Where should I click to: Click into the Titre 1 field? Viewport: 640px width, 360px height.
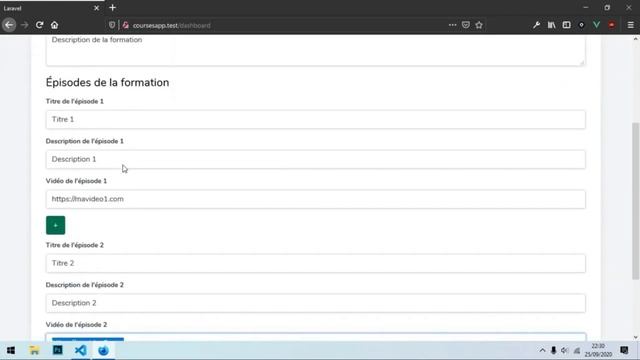pos(316,119)
